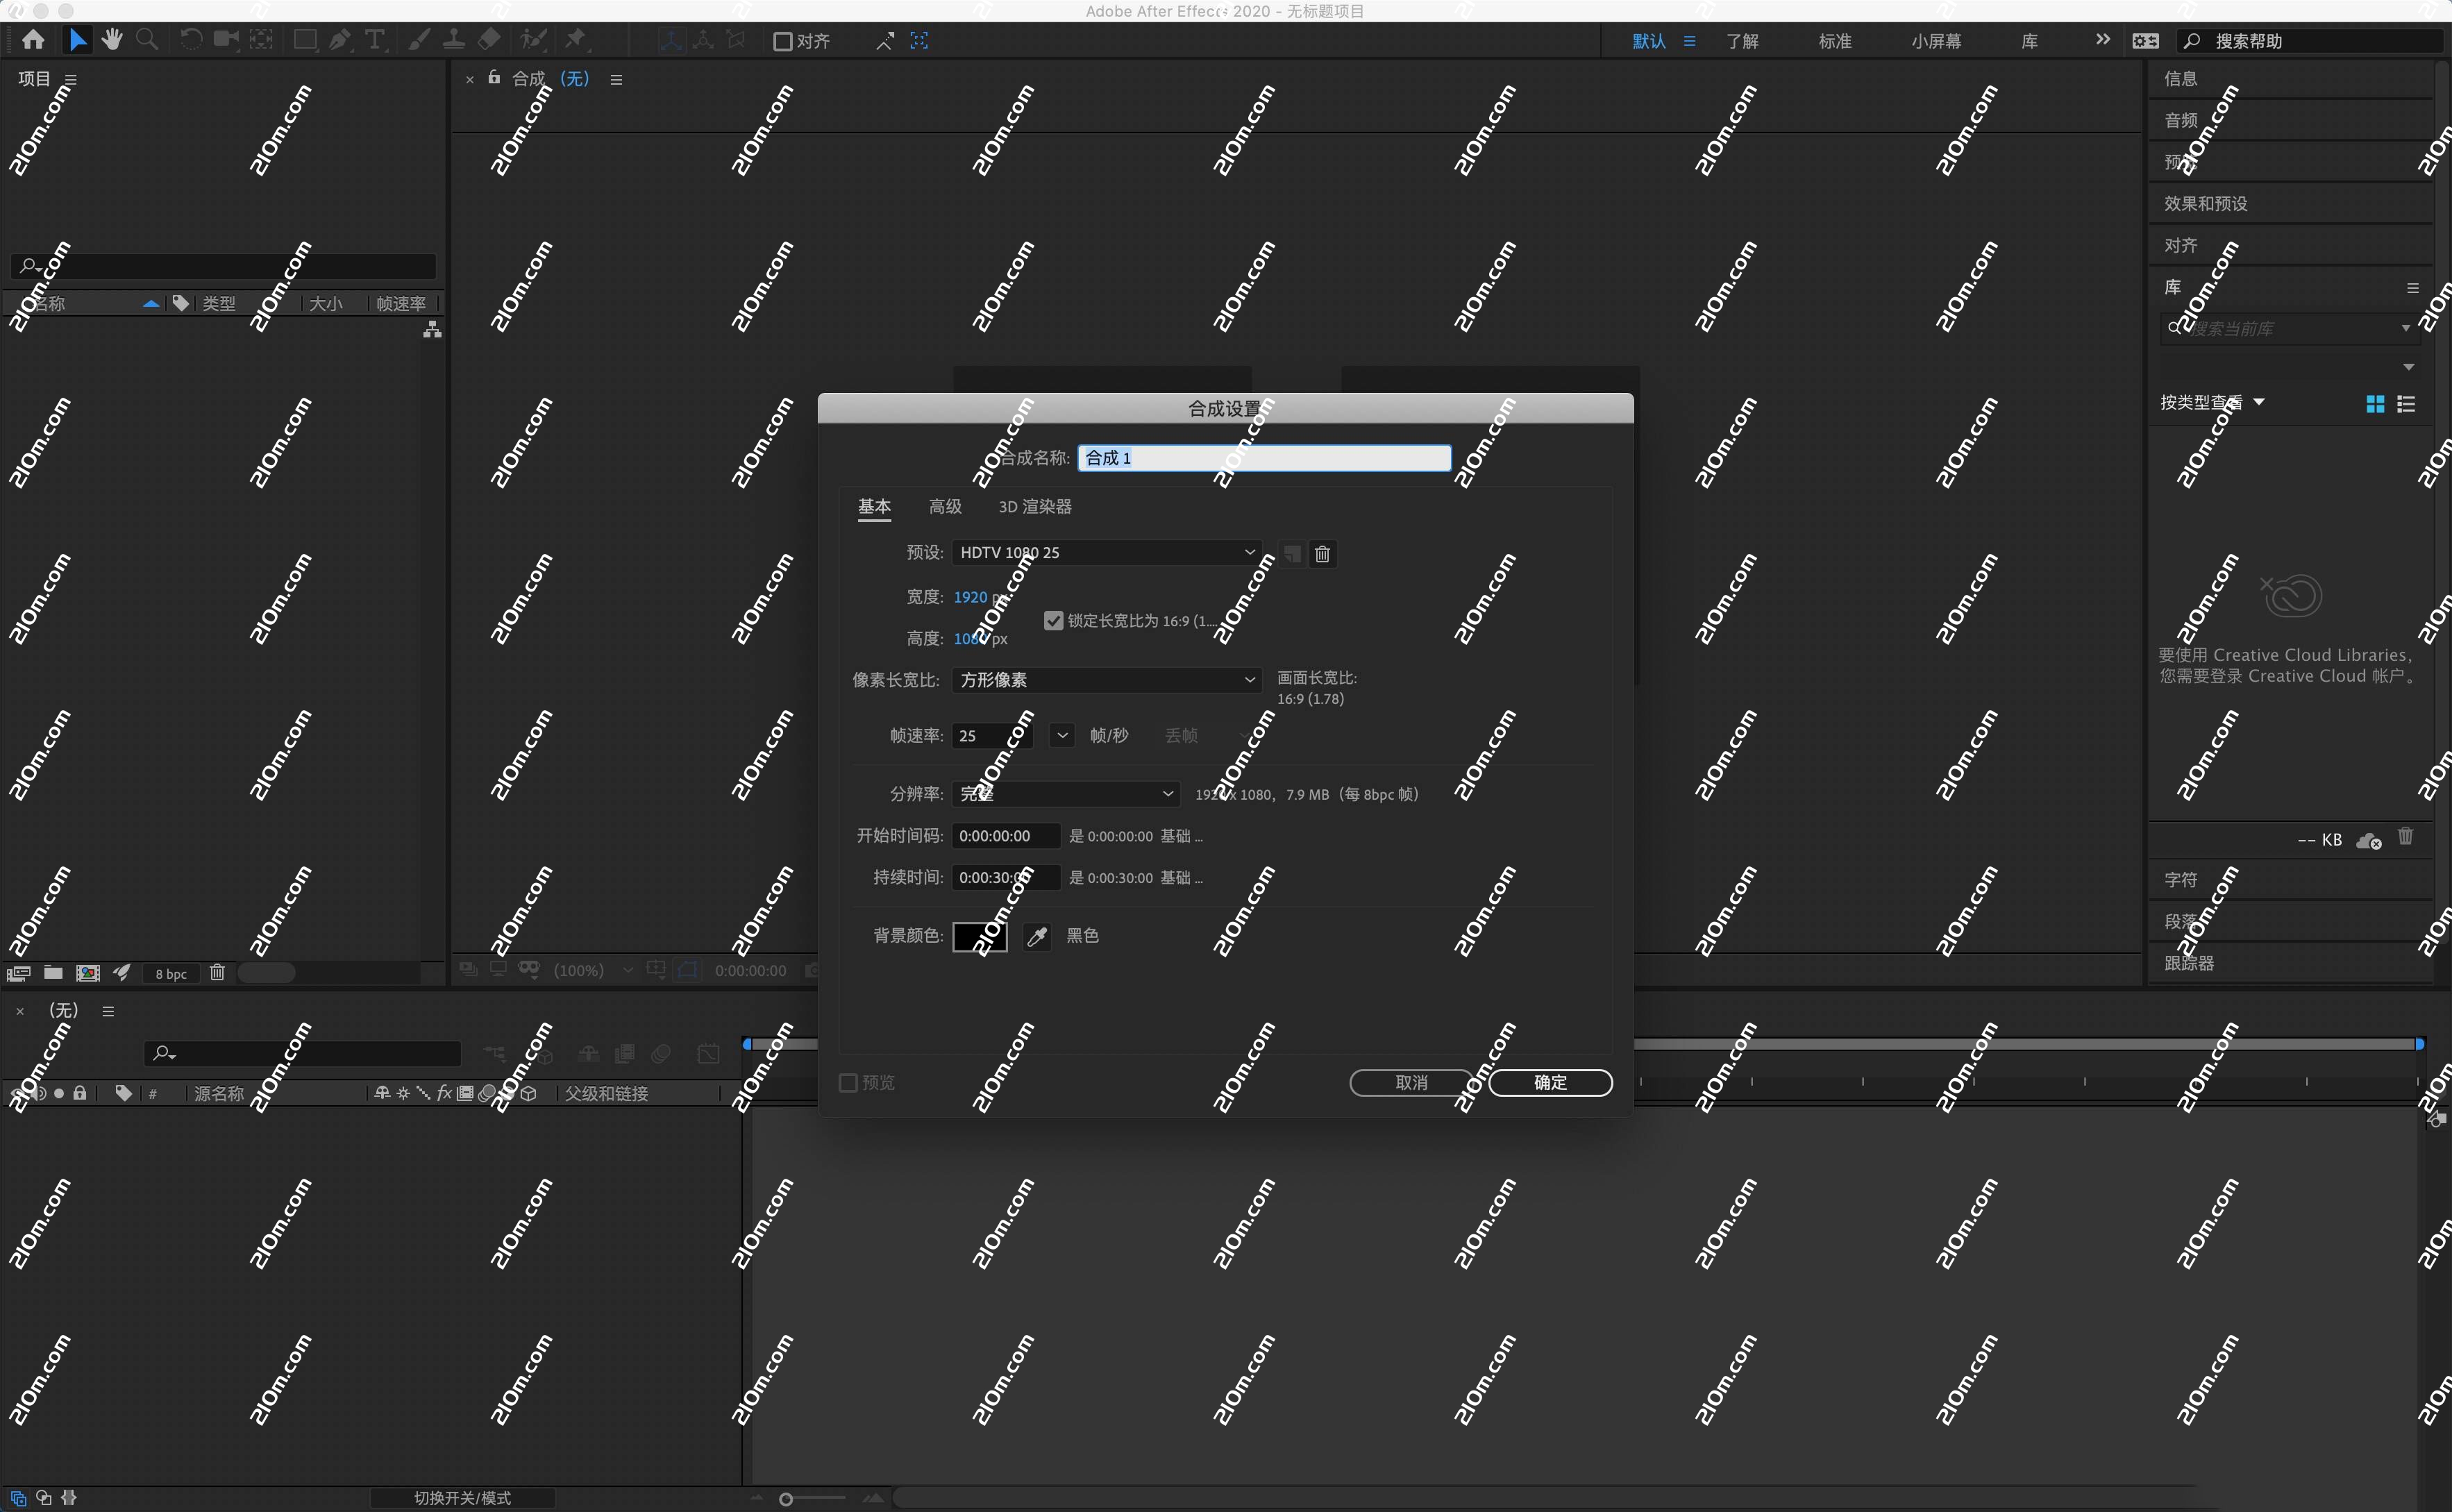Screen dimensions: 2452x1512
Task: Click the Home icon in the toolbar
Action: 33,40
